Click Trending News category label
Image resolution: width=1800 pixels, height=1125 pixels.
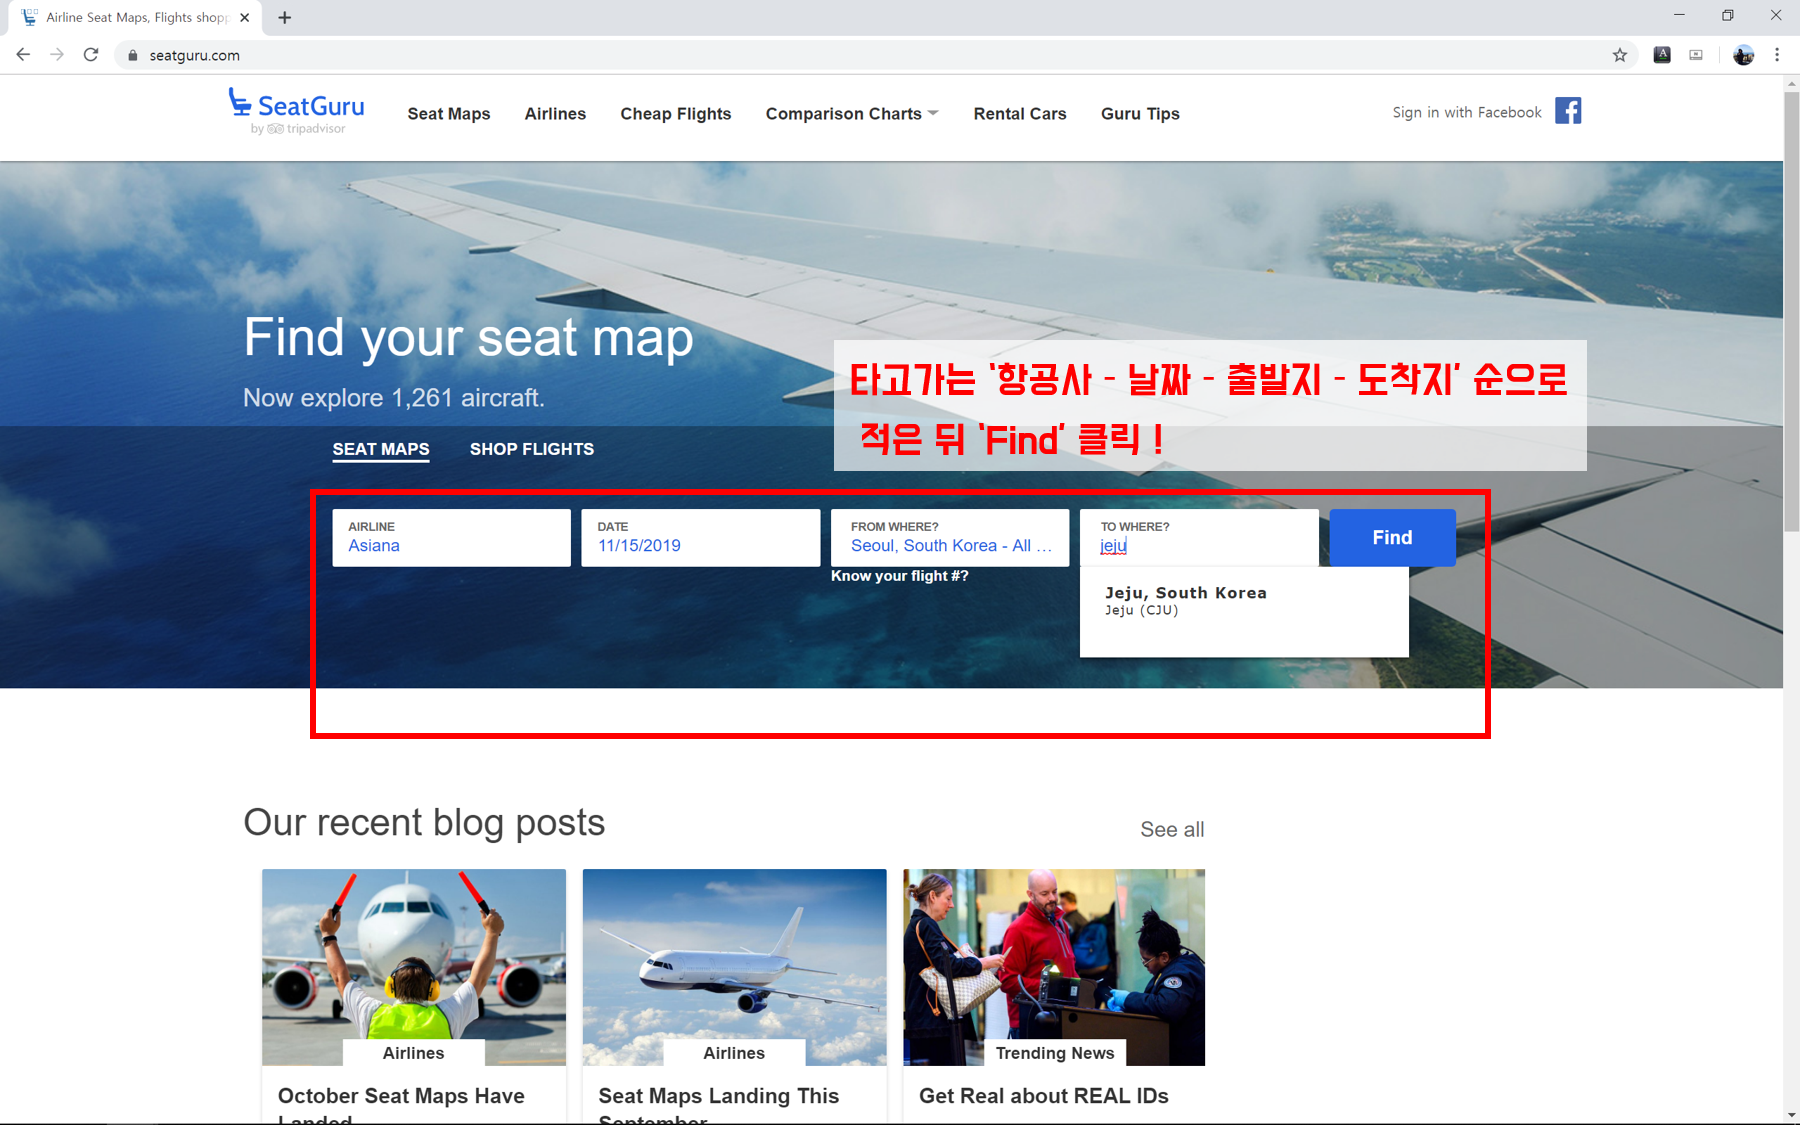[x=1055, y=1053]
